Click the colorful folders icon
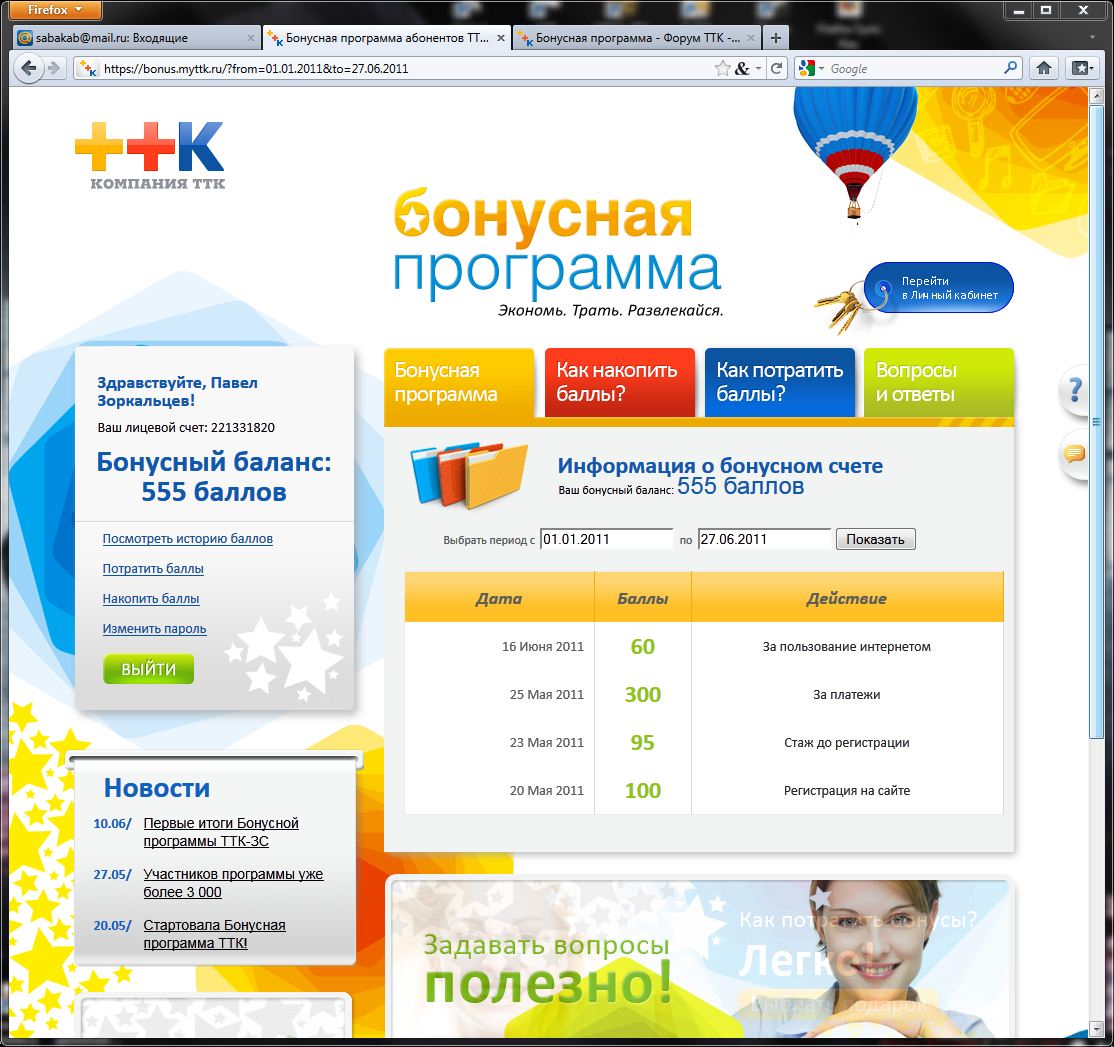Viewport: 1114px width, 1047px height. click(x=470, y=474)
